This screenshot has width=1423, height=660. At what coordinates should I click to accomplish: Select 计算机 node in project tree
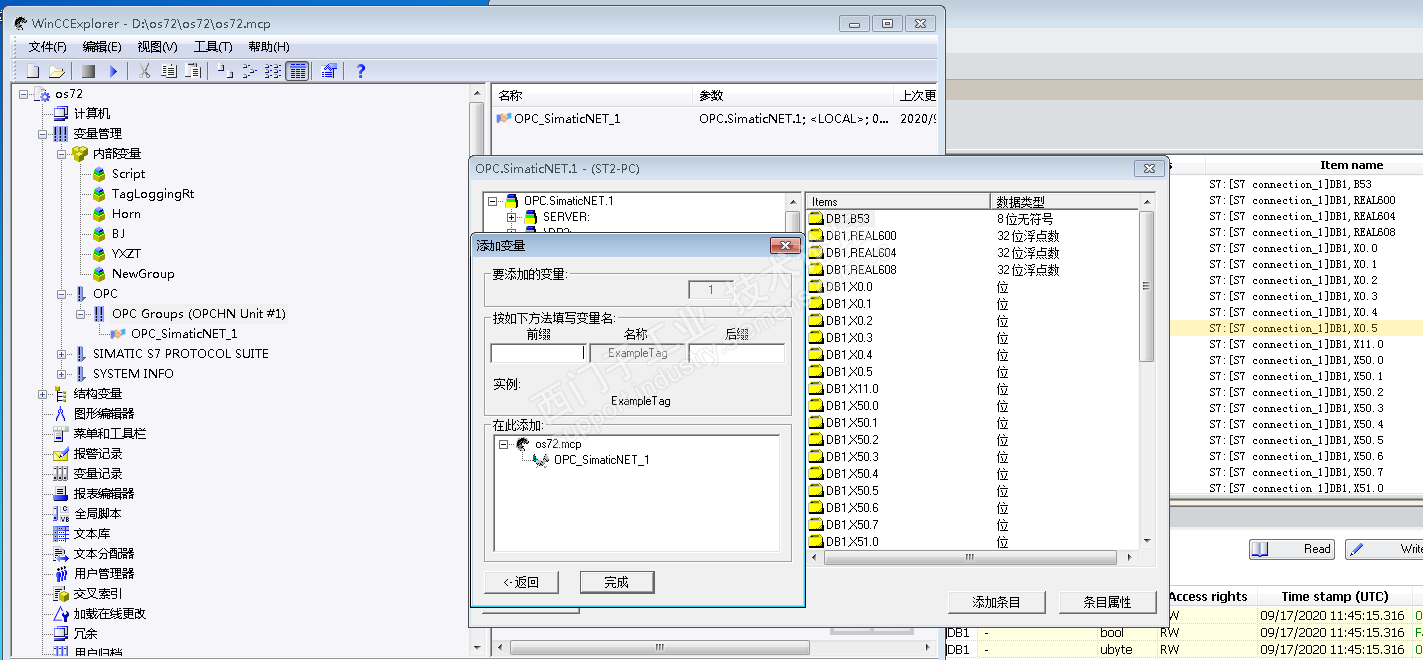(92, 113)
